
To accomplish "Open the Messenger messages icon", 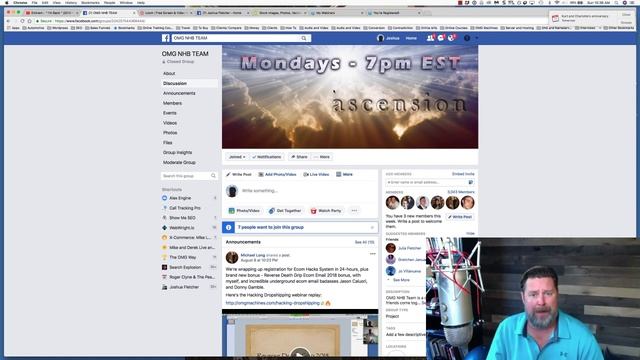I will coord(441,38).
